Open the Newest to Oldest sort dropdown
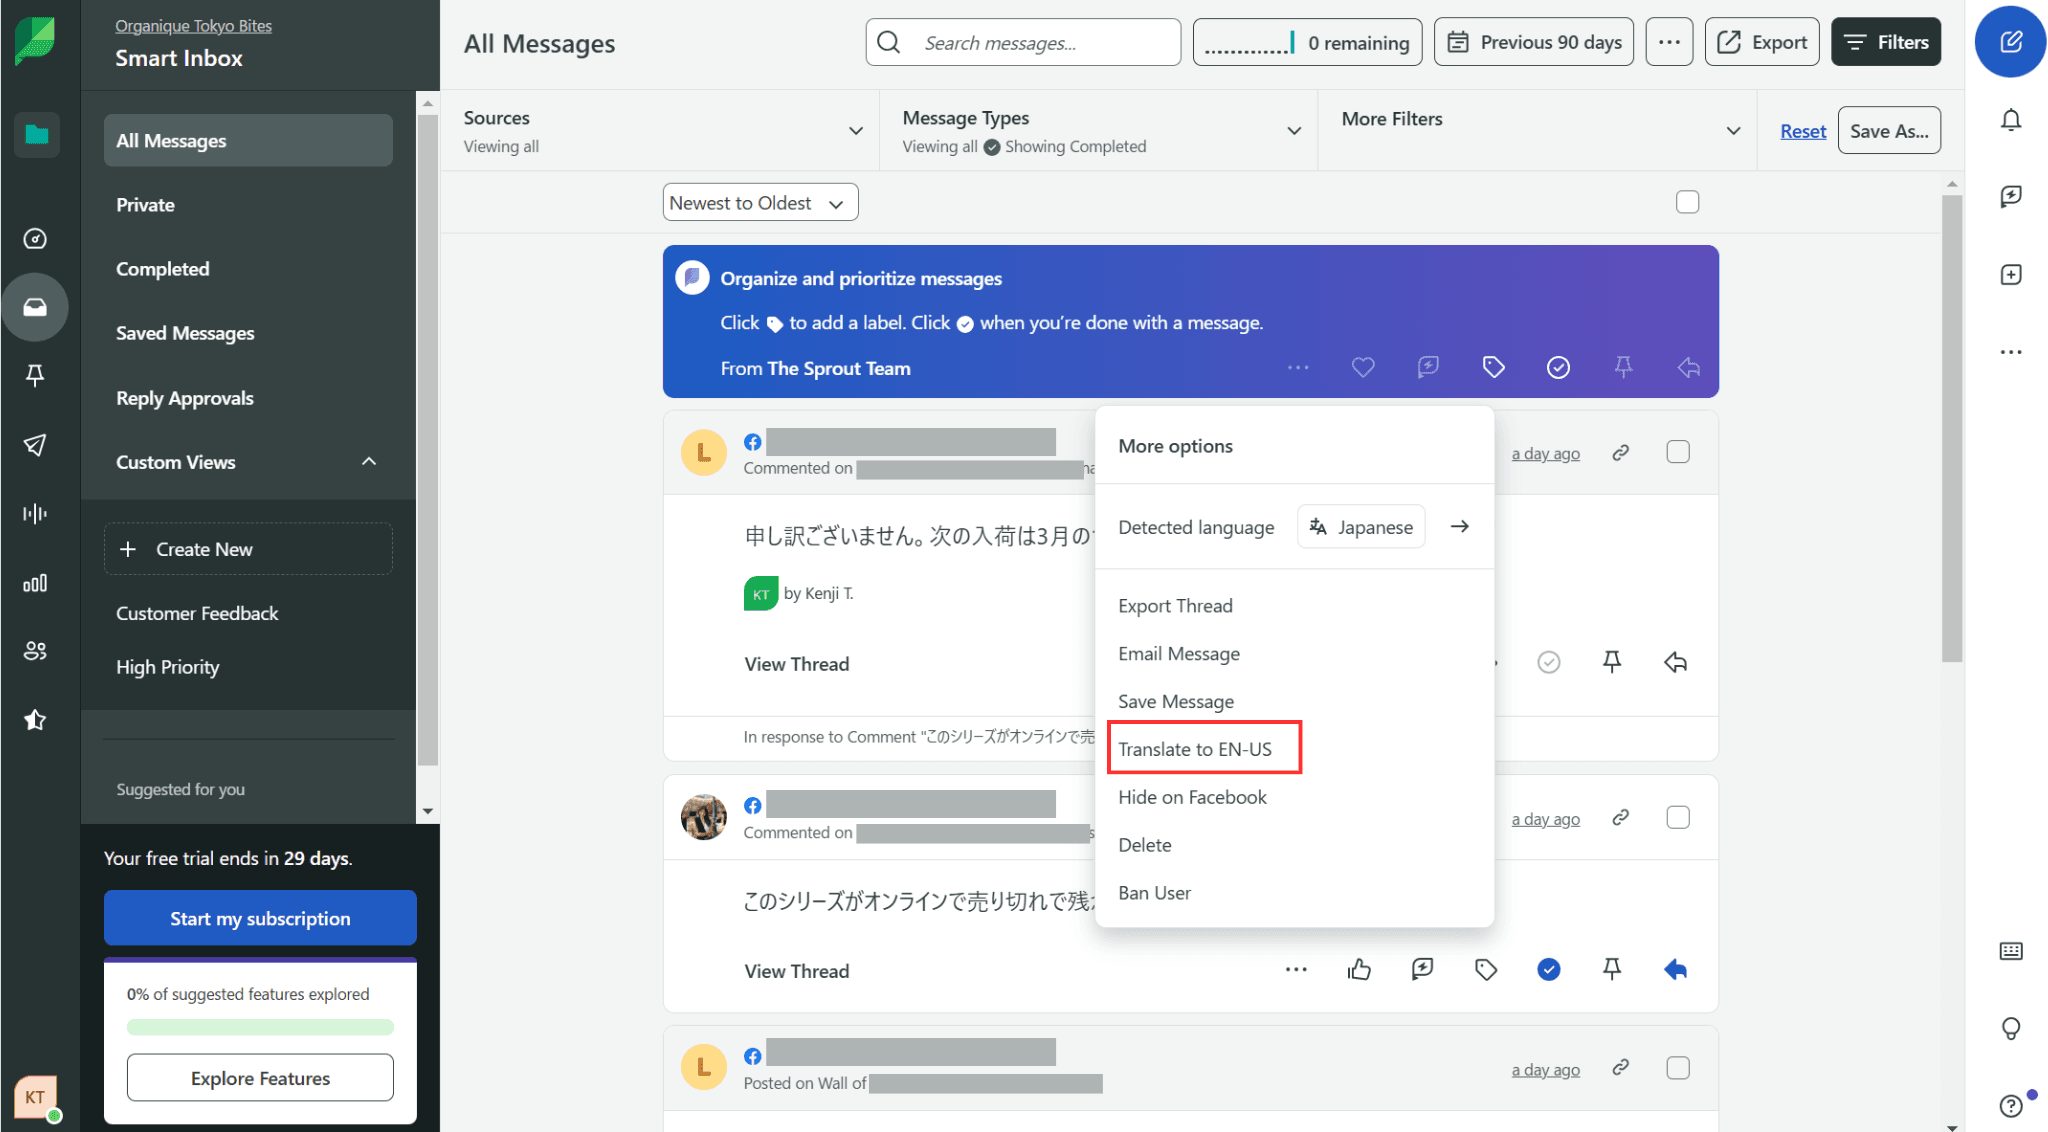 (760, 203)
